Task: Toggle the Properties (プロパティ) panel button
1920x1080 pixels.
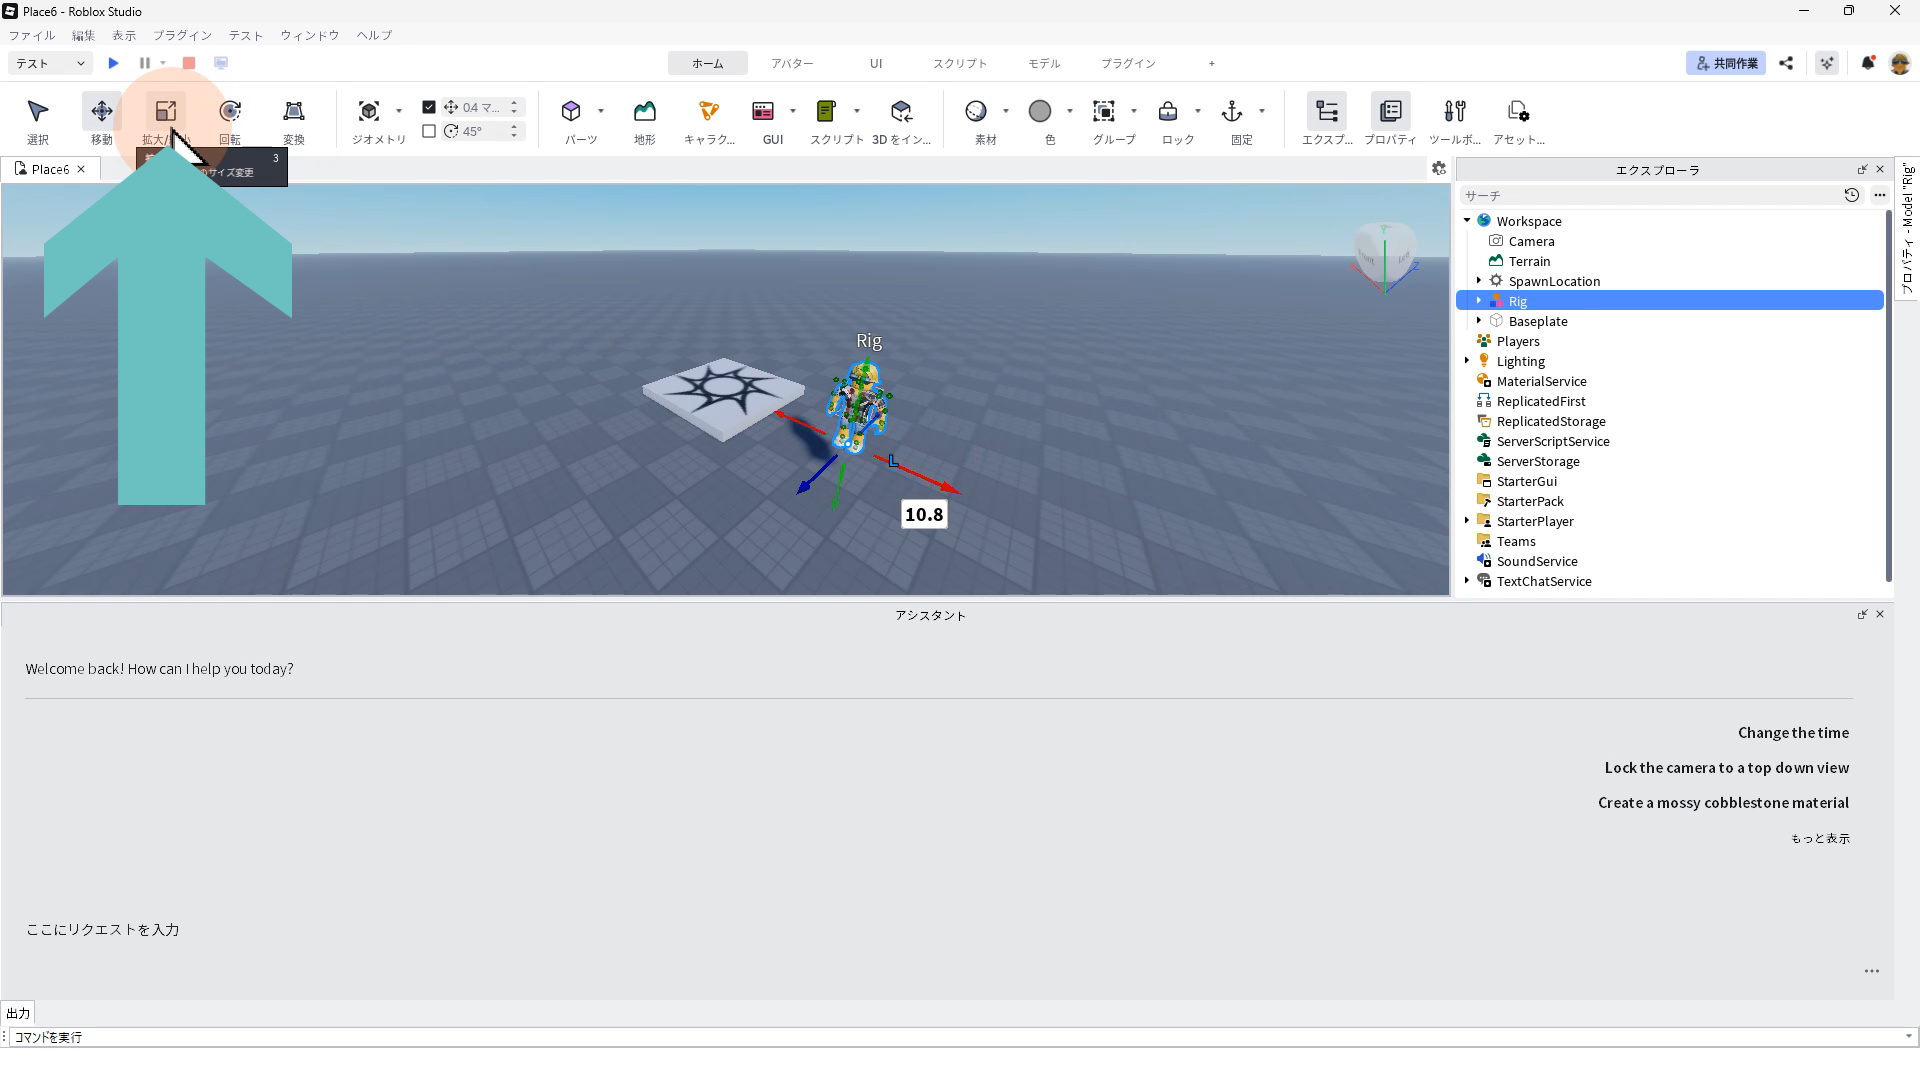Action: click(x=1390, y=111)
